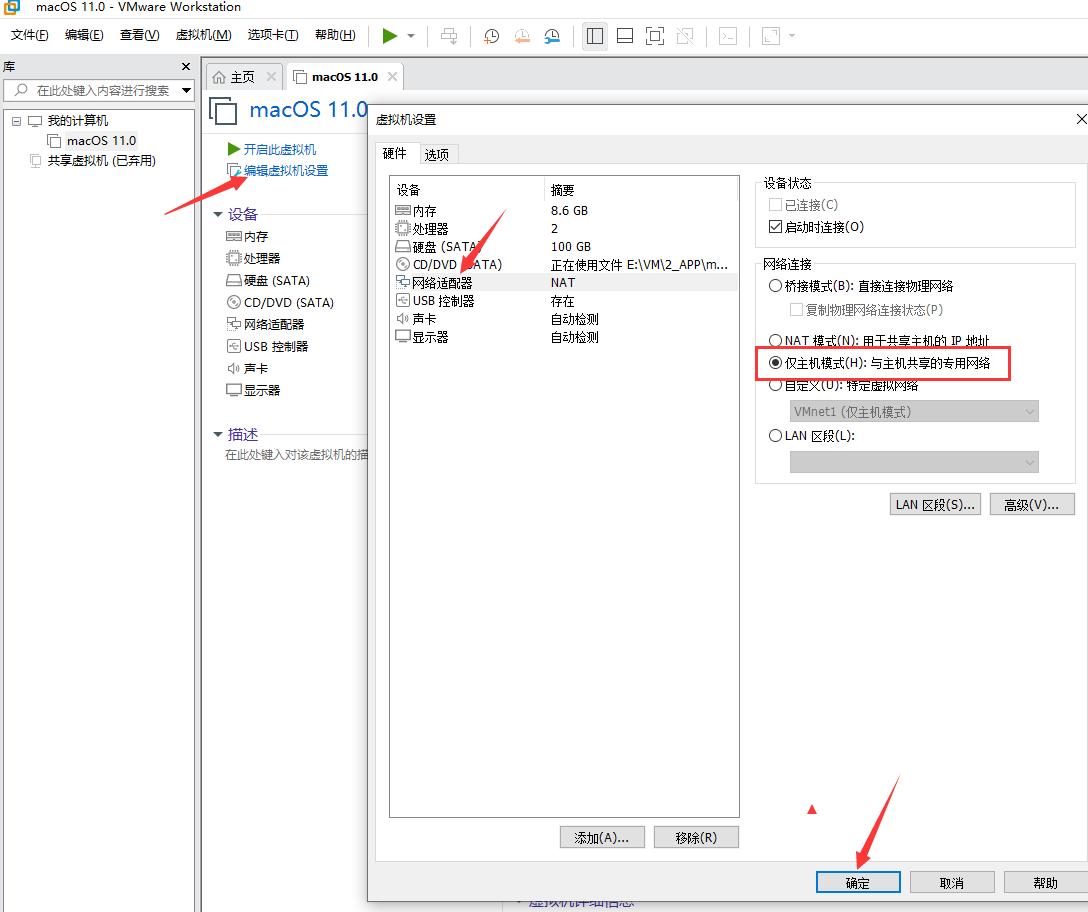Click the revert snapshot icon
This screenshot has width=1088, height=912.
[x=521, y=36]
